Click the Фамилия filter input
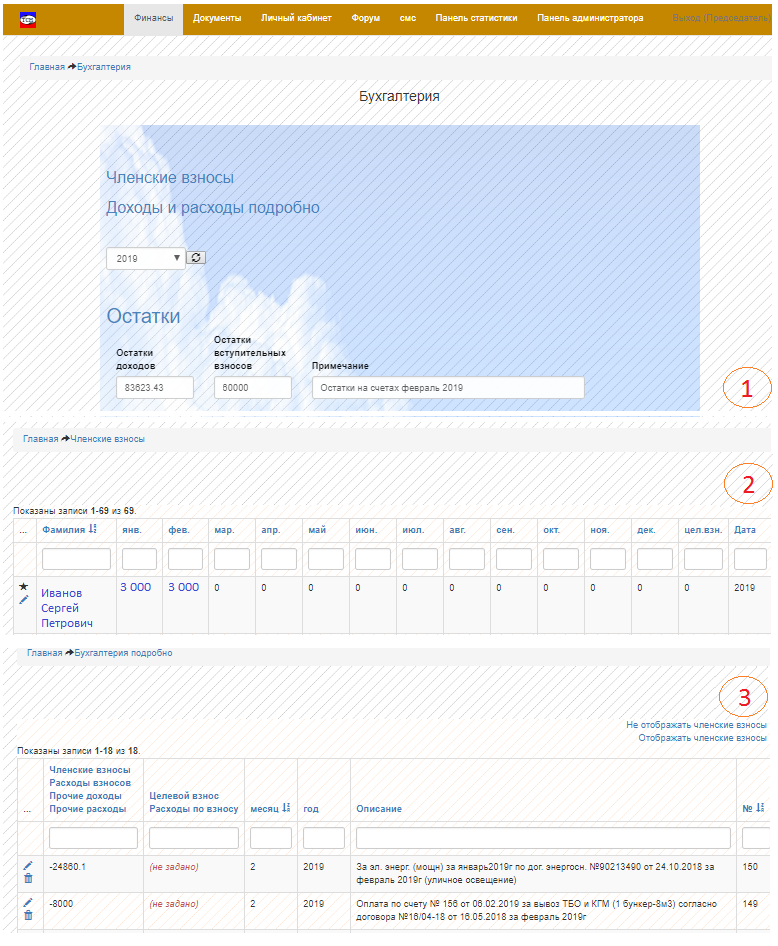 point(77,559)
